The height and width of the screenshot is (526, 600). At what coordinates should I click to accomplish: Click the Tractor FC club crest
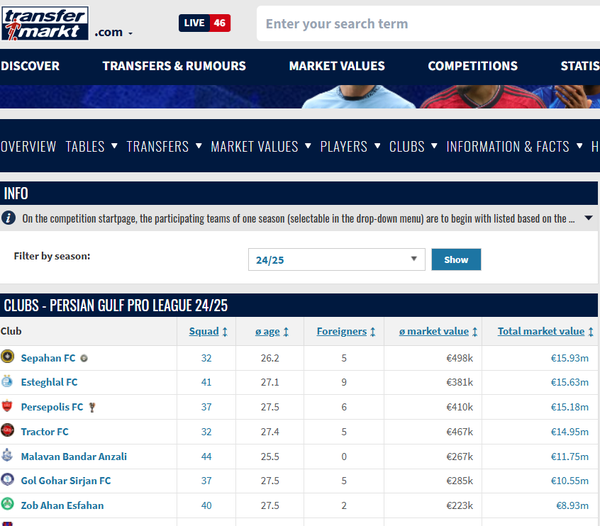(8, 432)
